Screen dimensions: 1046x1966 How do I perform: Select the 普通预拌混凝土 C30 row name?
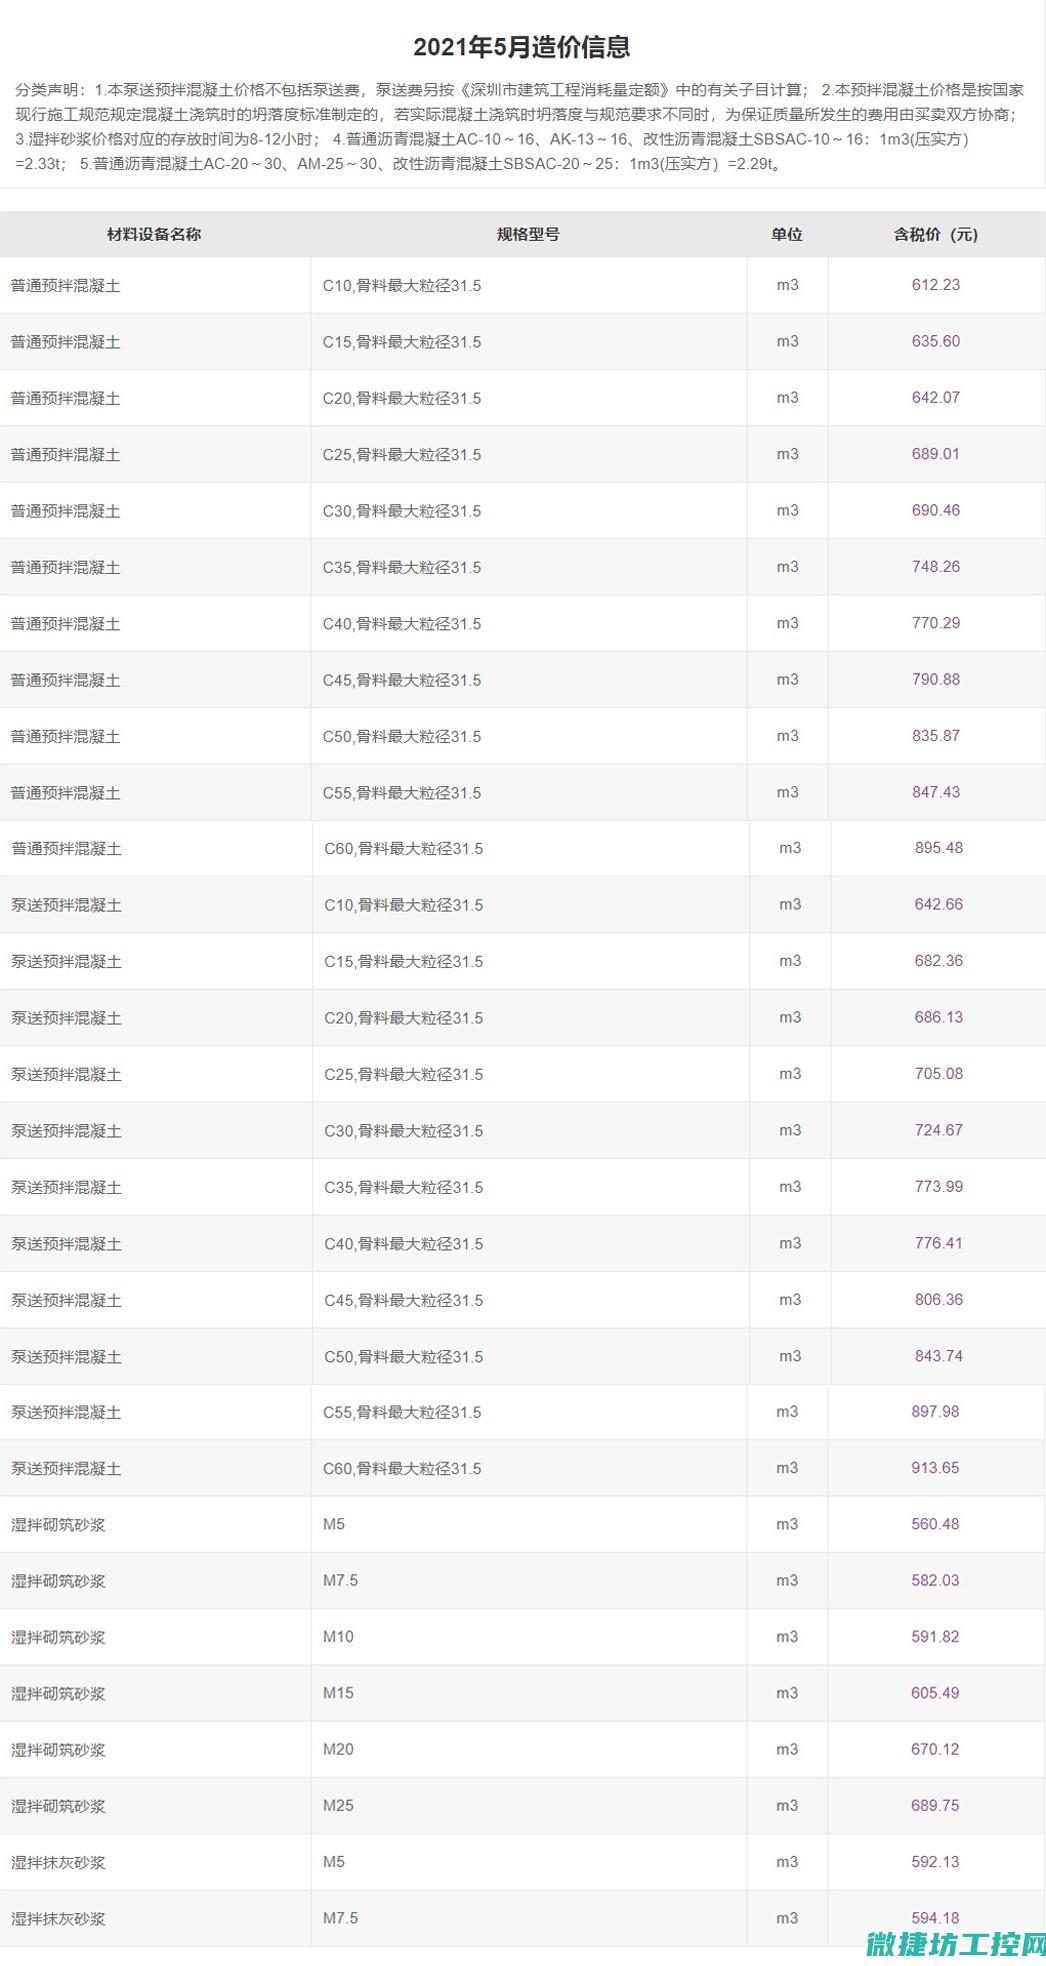(x=66, y=511)
